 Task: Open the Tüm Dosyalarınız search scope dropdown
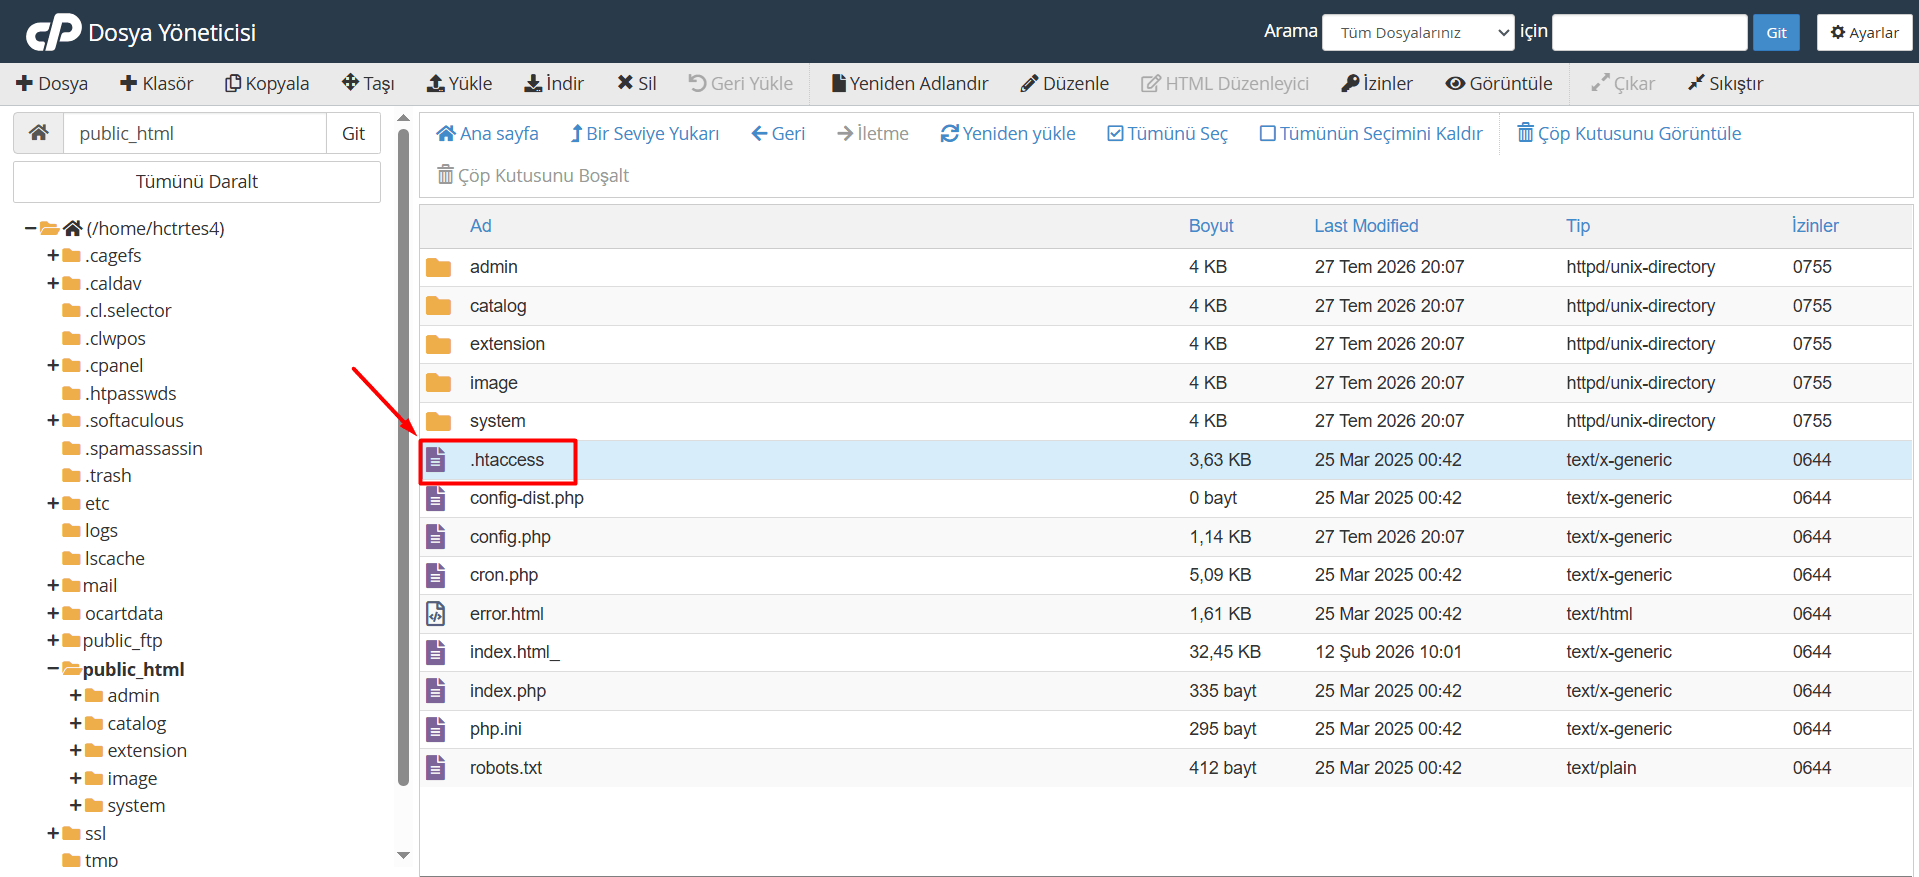[1418, 32]
